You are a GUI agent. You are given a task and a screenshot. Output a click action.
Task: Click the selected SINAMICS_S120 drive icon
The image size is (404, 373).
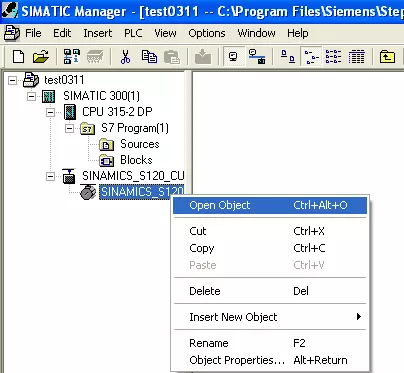88,192
